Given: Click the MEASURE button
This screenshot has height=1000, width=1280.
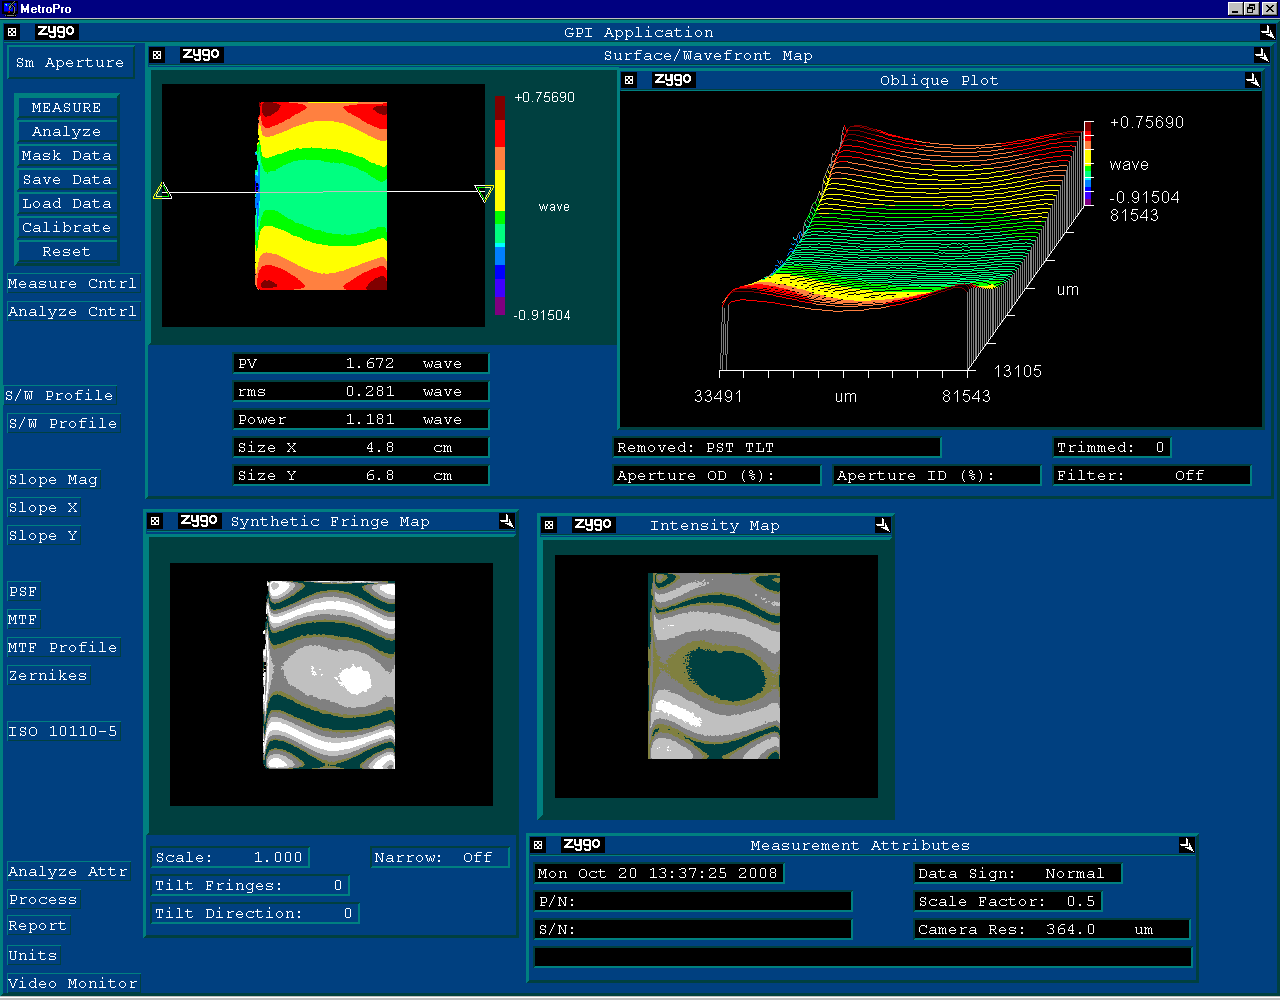Looking at the screenshot, I should (67, 107).
